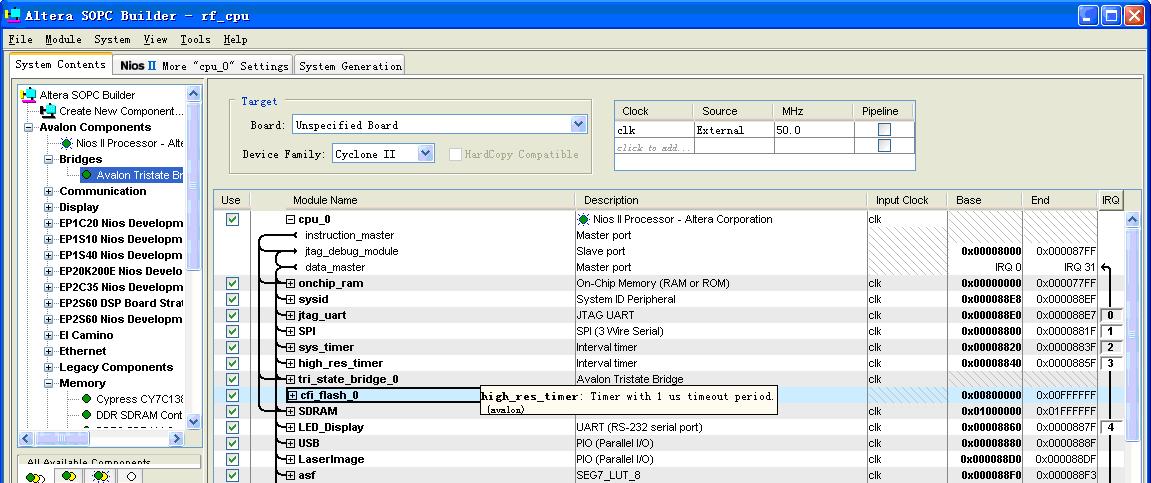
Task: Open the System menu
Action: 112,40
